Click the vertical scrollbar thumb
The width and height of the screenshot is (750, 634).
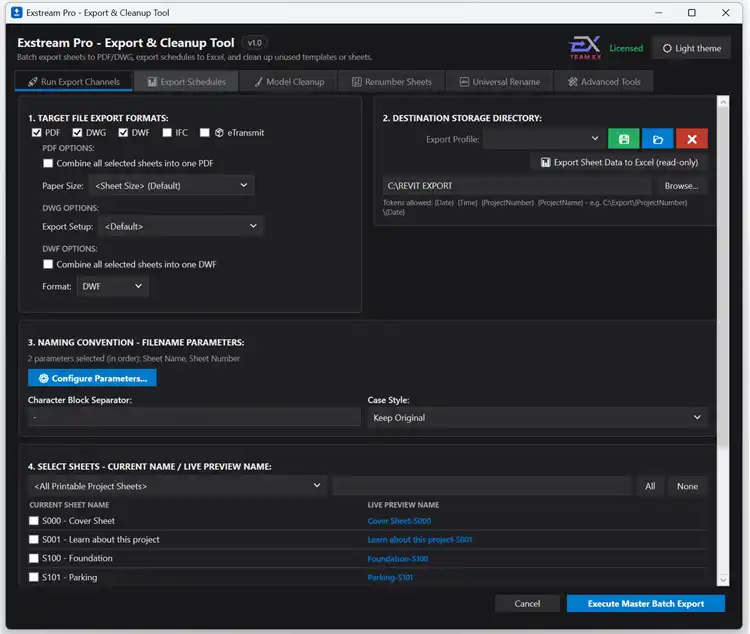(723, 277)
